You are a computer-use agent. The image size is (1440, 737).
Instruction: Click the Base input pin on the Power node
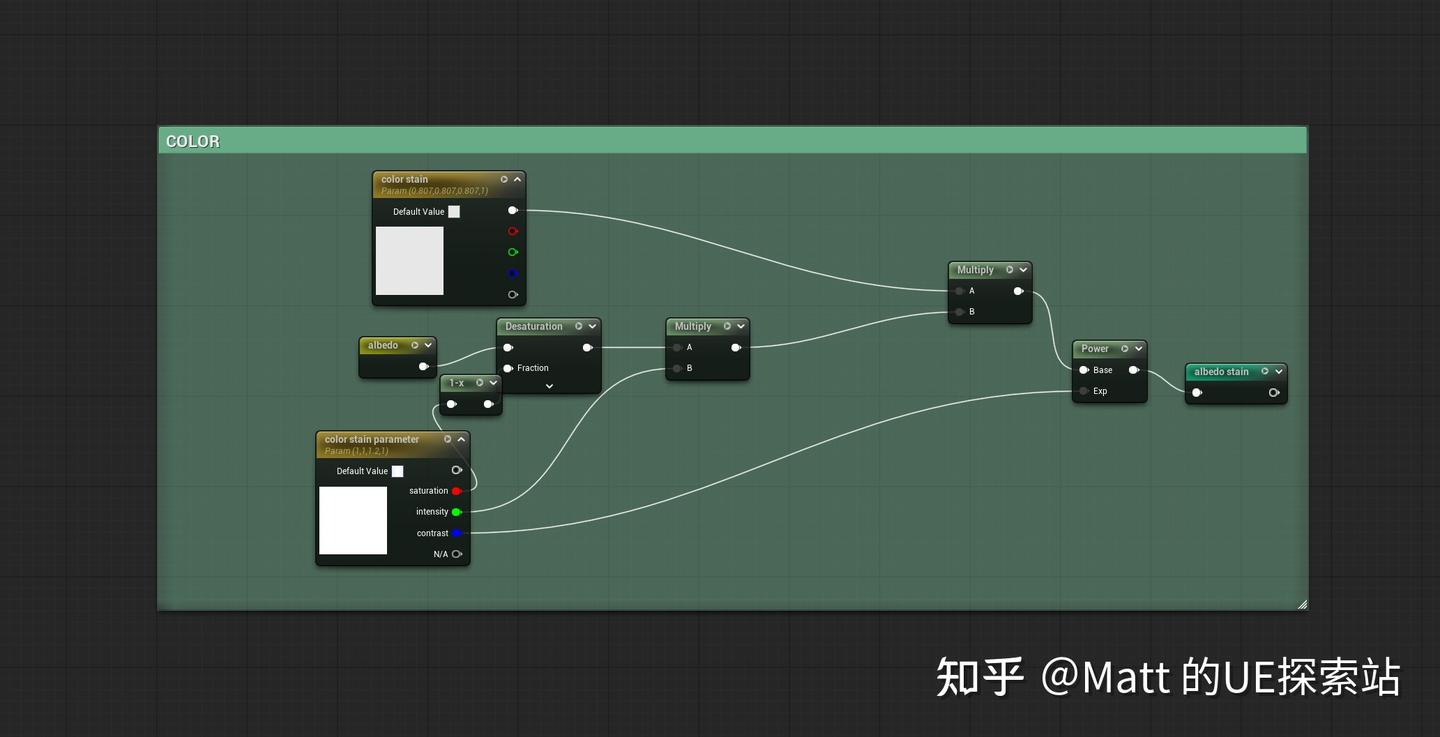tap(1083, 370)
